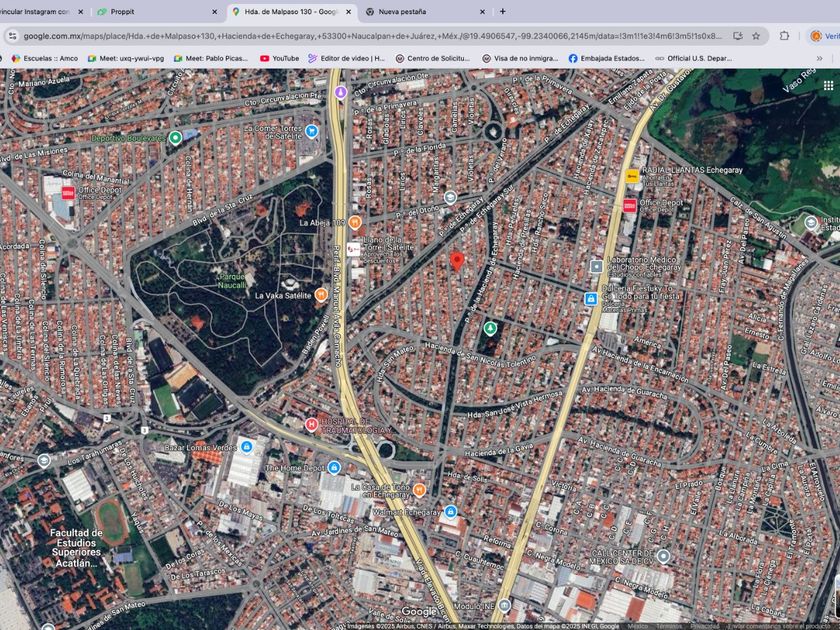Click the Bazar Lomas Verdes shopping pin
This screenshot has width=840, height=630.
(247, 446)
